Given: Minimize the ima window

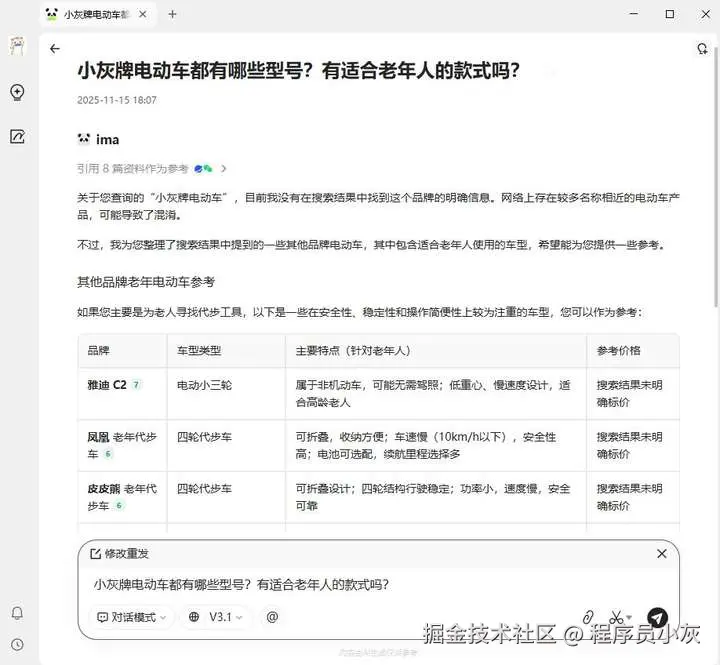Looking at the screenshot, I should tap(634, 14).
